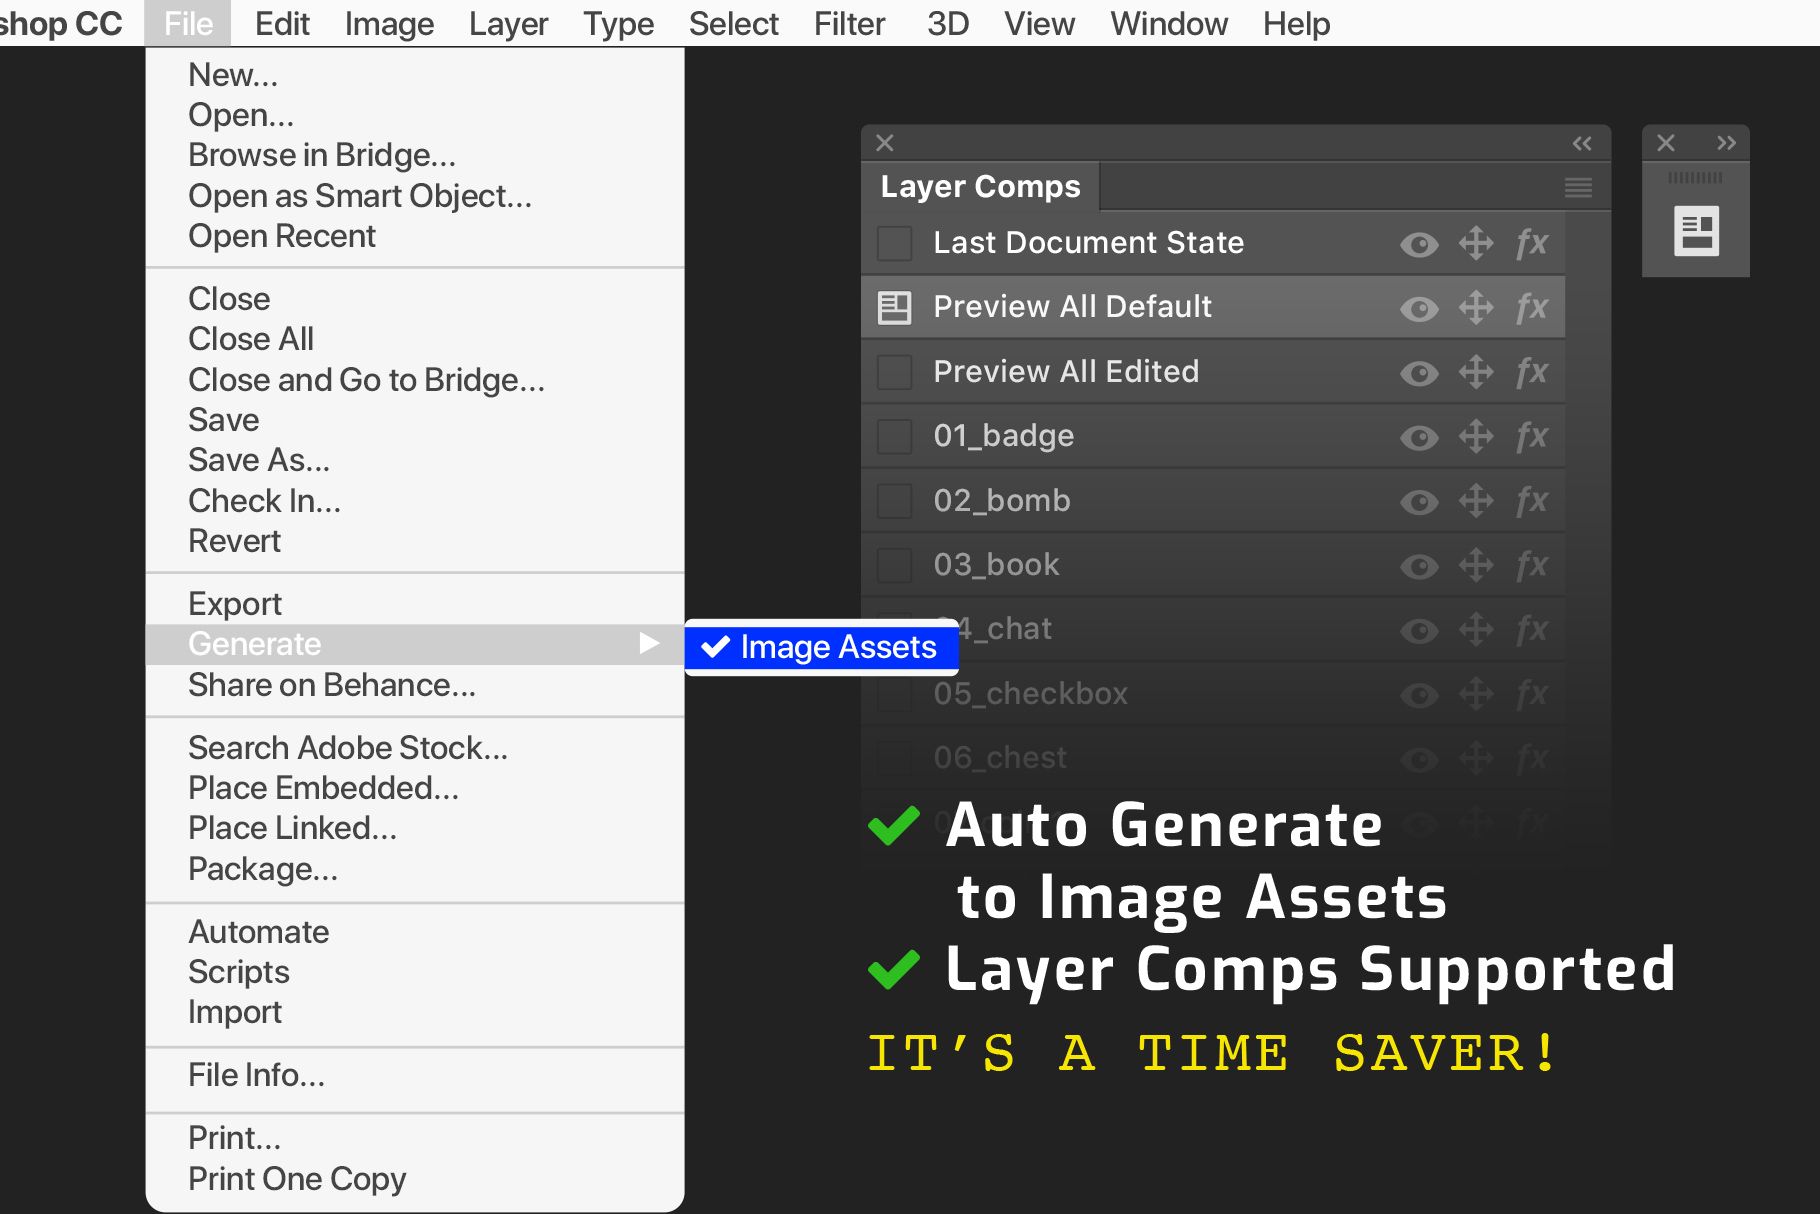The height and width of the screenshot is (1214, 1820).
Task: Open the Type menu
Action: [x=618, y=23]
